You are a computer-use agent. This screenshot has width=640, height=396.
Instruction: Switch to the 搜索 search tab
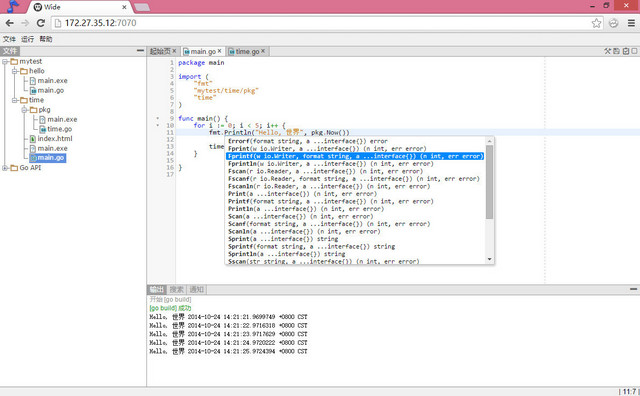pos(176,289)
